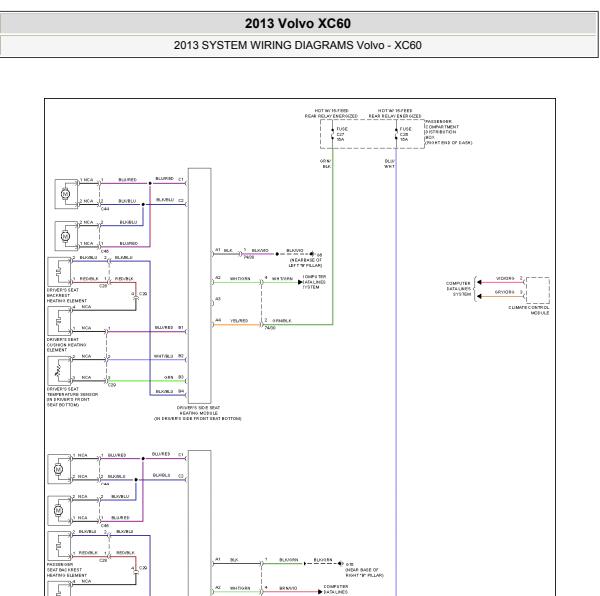Click pin B2 WHT/BLU on driver's heating module
This screenshot has width=600, height=596.
tap(169, 356)
